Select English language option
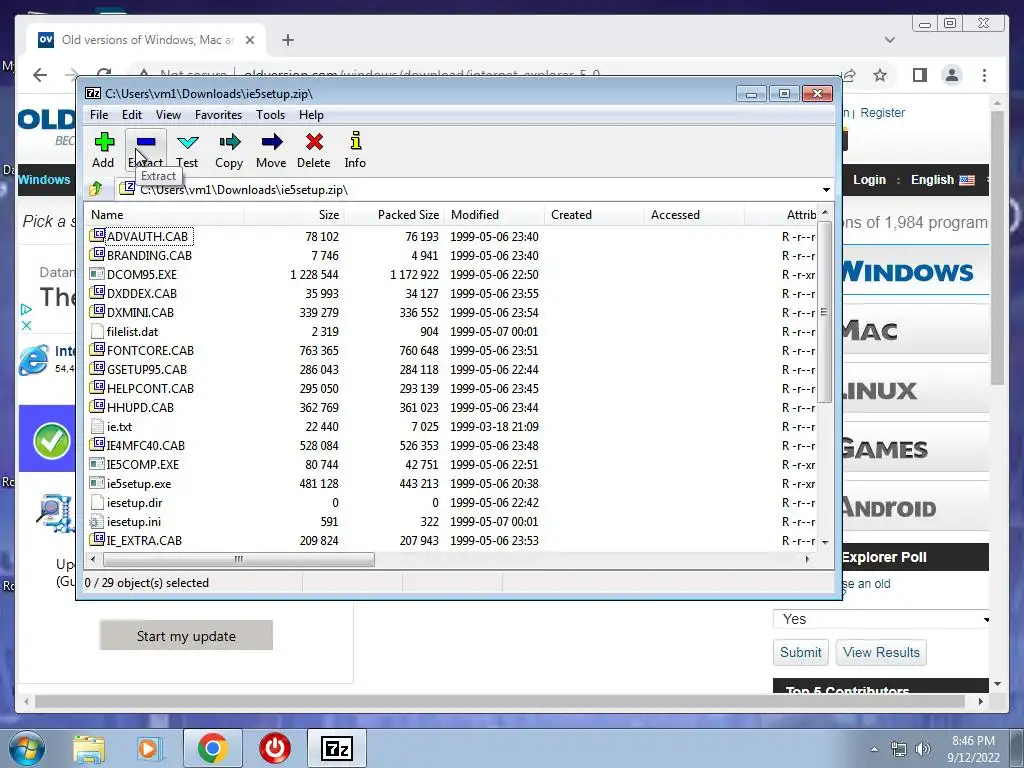Viewport: 1024px width, 768px height. 942,180
